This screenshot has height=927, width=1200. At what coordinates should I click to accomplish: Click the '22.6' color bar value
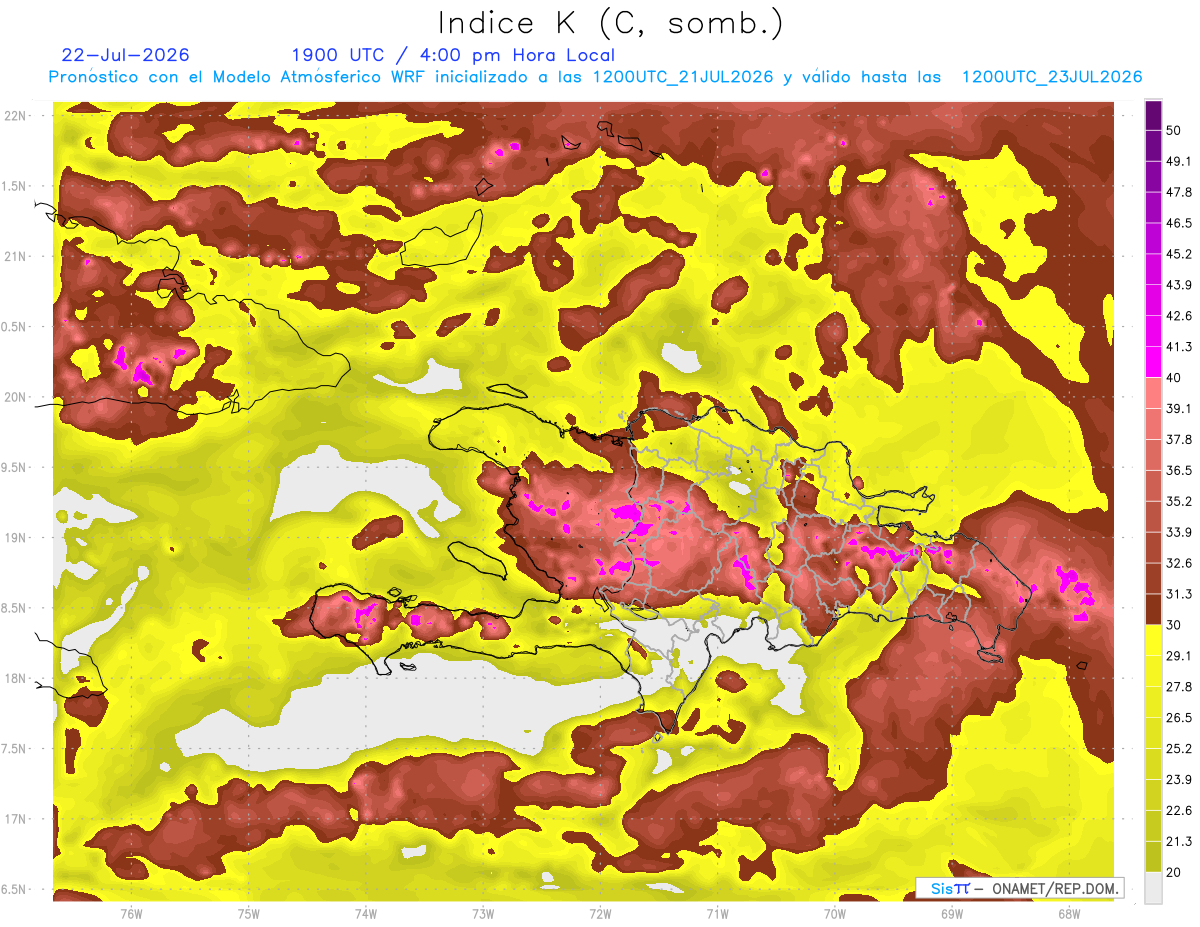pyautogui.click(x=1179, y=810)
